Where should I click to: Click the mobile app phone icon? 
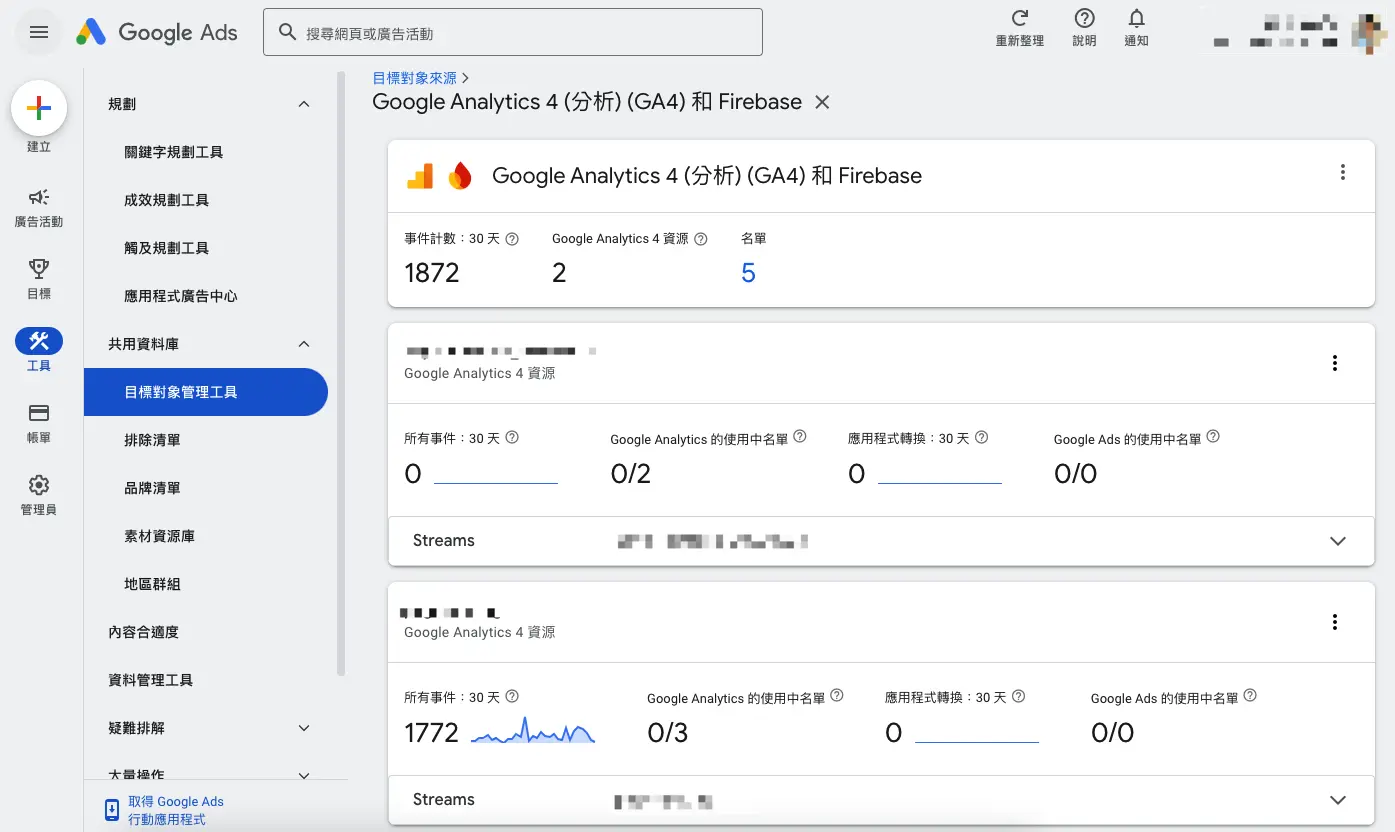(x=112, y=810)
